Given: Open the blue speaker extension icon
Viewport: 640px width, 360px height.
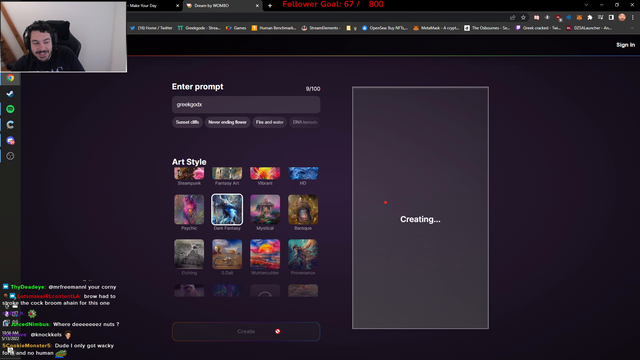Looking at the screenshot, I should pos(569,17).
